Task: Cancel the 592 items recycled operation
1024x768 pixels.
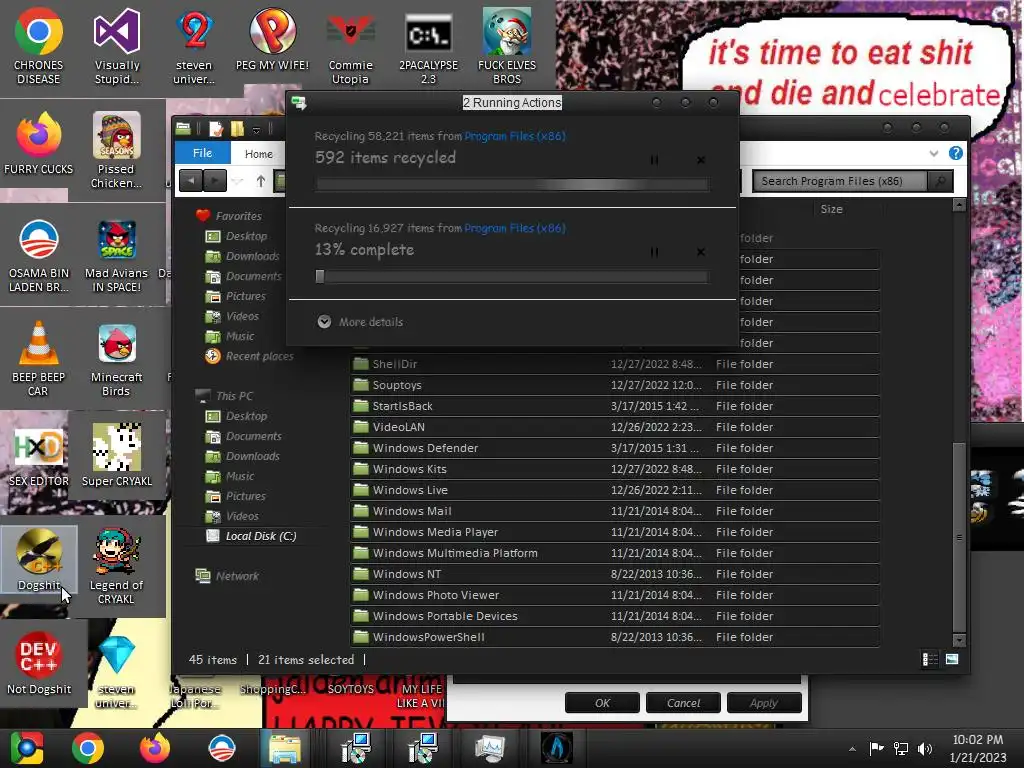Action: click(x=701, y=160)
